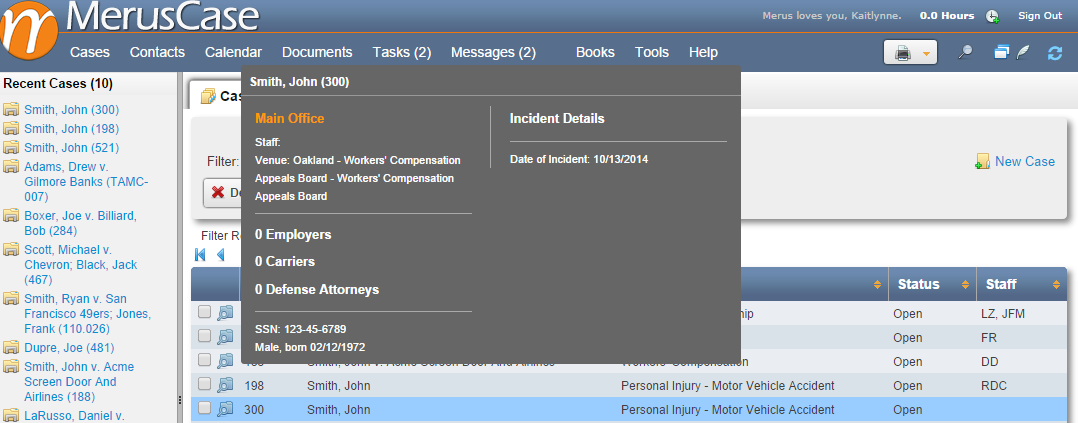
Task: Open recent case Smith, John (198)
Action: point(72,129)
